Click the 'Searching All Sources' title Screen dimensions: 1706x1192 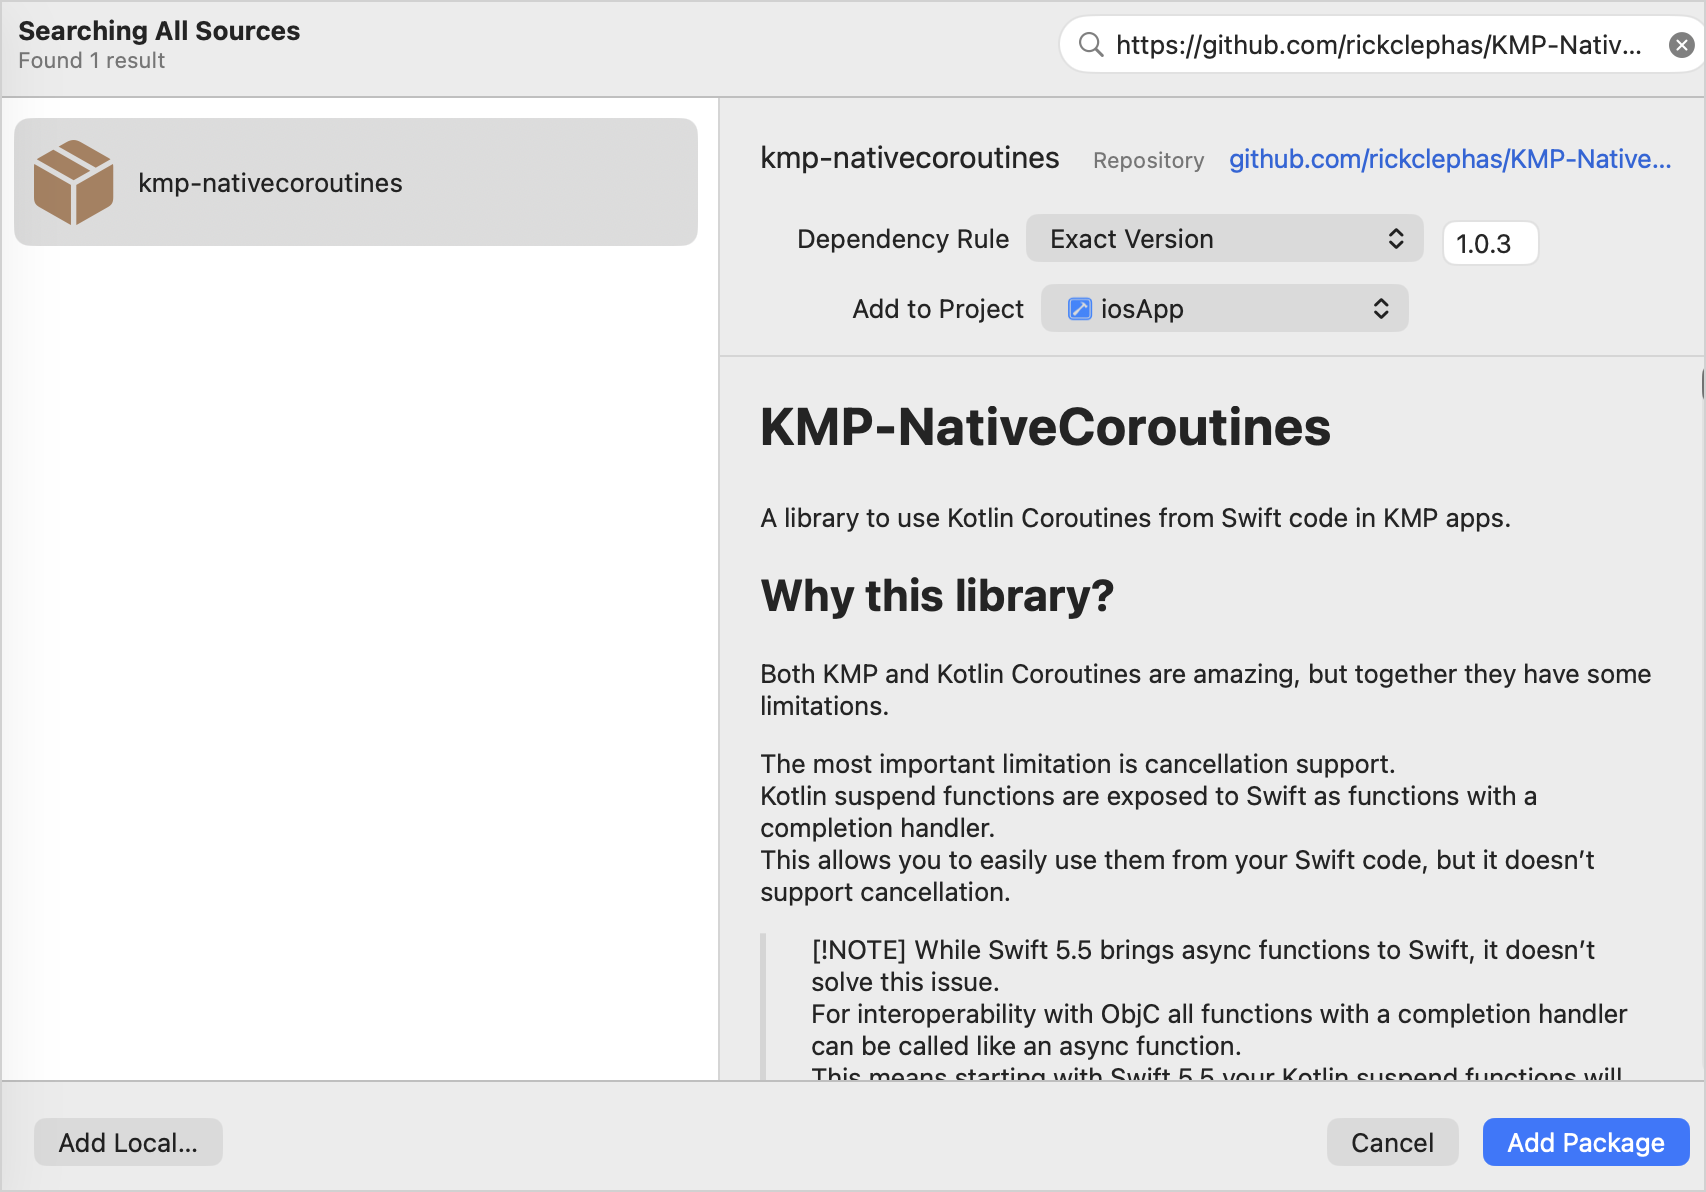coord(159,31)
